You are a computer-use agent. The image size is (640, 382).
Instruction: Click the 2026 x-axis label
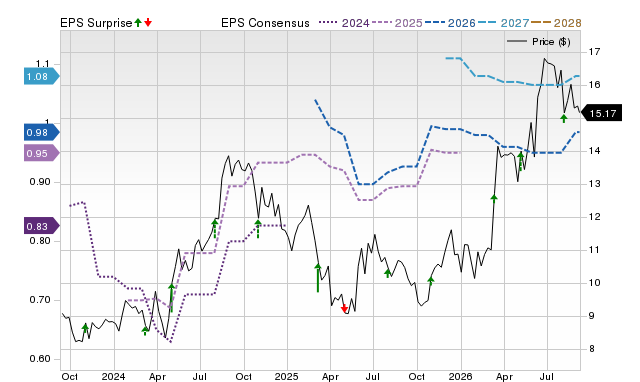[x=460, y=376]
